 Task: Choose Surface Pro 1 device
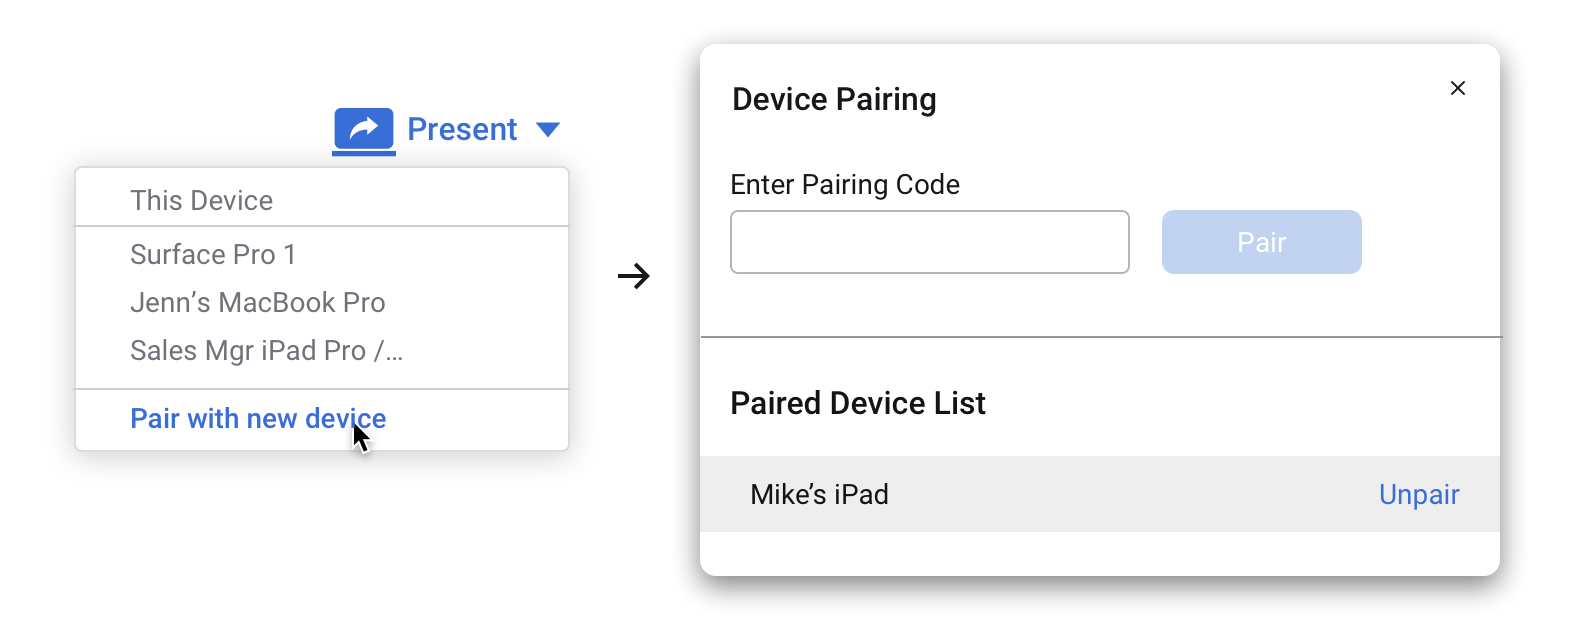(213, 254)
